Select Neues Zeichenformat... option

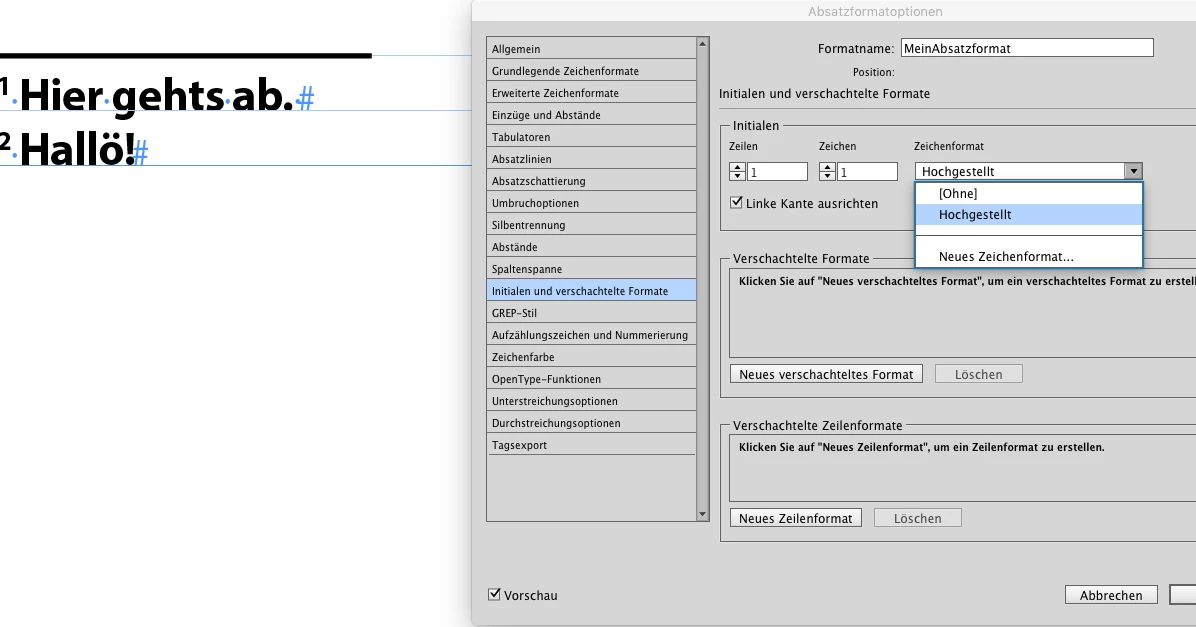coord(1029,257)
